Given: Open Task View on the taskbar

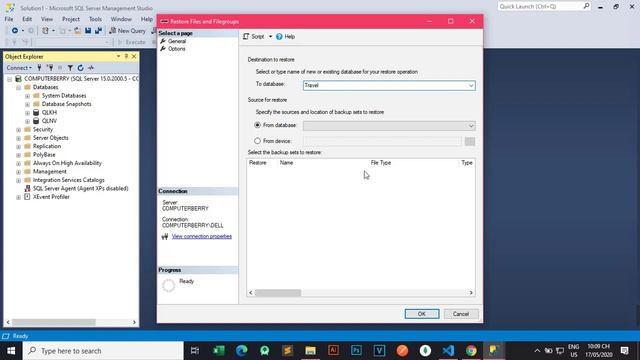Looking at the screenshot, I should pyautogui.click(x=195, y=351).
